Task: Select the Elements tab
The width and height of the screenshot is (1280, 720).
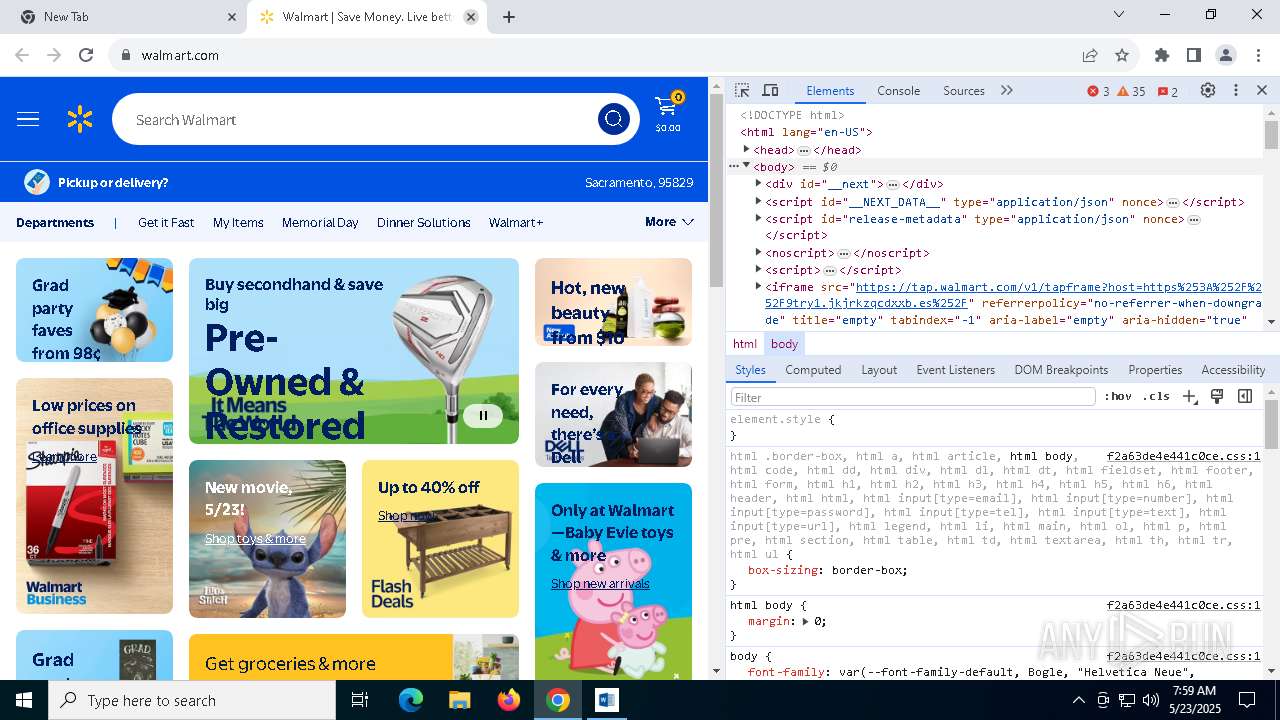Action: pos(830,90)
